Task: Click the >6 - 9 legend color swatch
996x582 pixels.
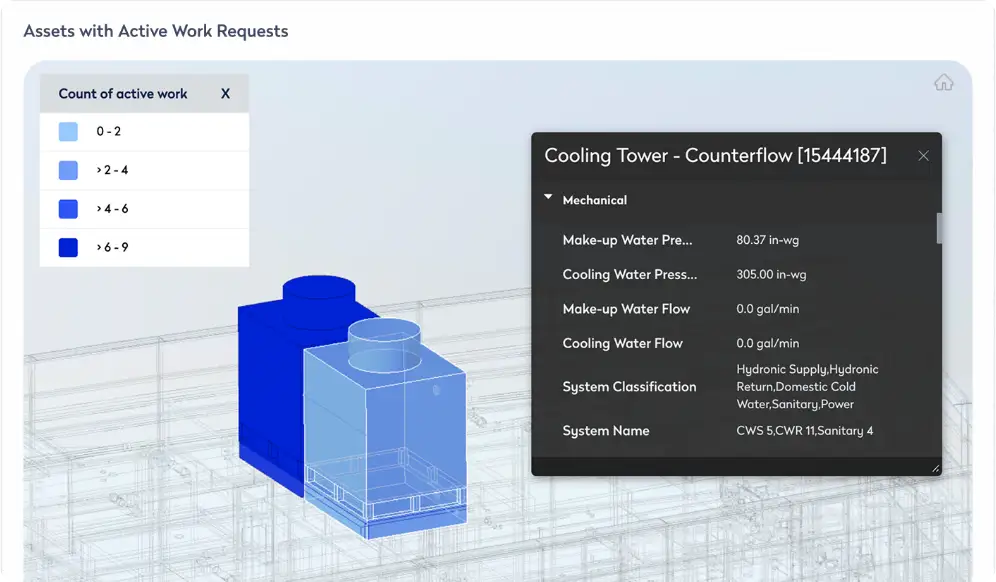Action: tap(68, 247)
